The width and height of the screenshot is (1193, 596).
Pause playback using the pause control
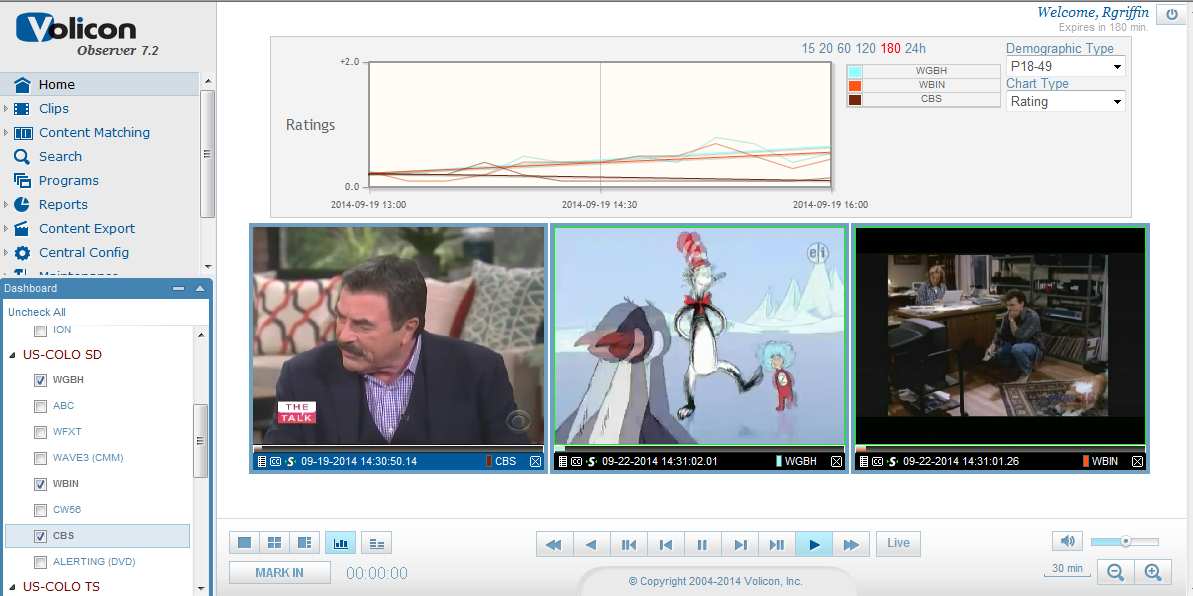point(703,543)
